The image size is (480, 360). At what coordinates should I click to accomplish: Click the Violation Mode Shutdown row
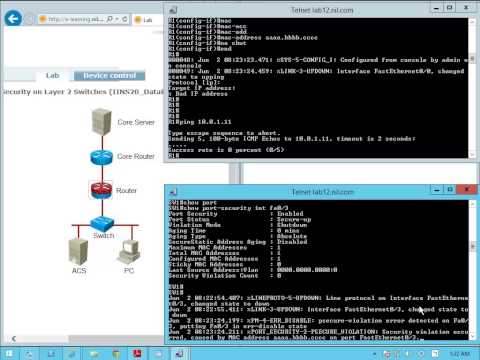click(x=238, y=225)
